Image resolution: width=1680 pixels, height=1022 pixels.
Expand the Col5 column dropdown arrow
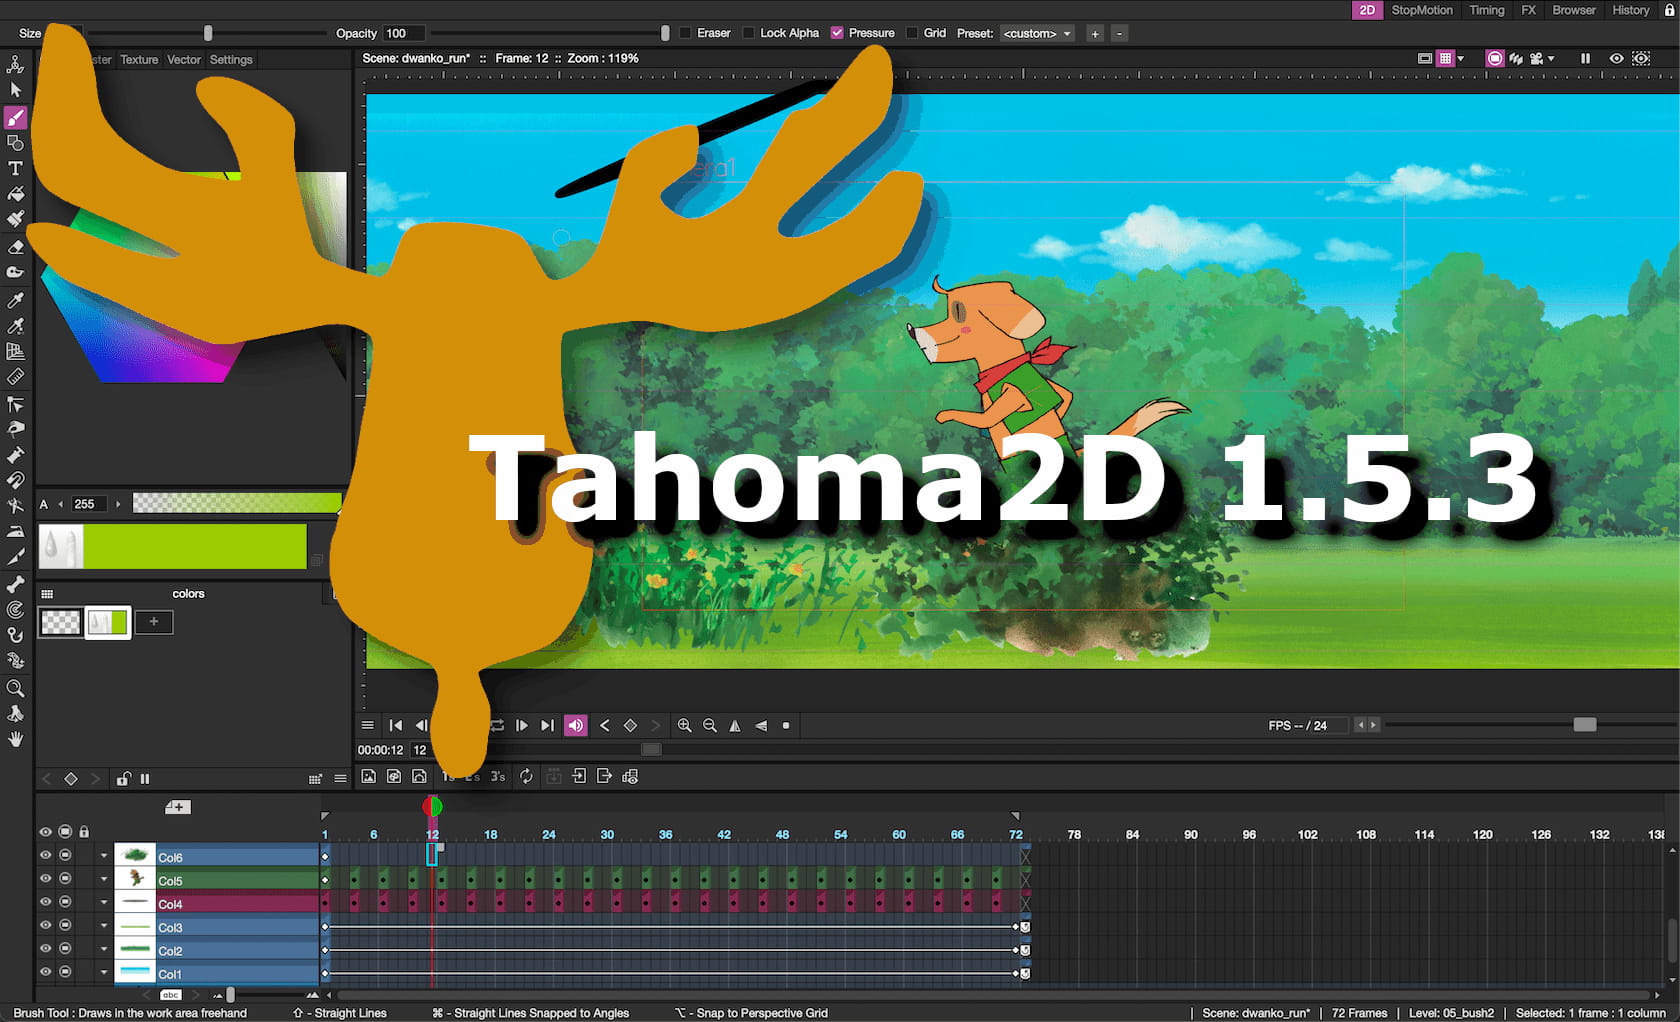point(103,879)
